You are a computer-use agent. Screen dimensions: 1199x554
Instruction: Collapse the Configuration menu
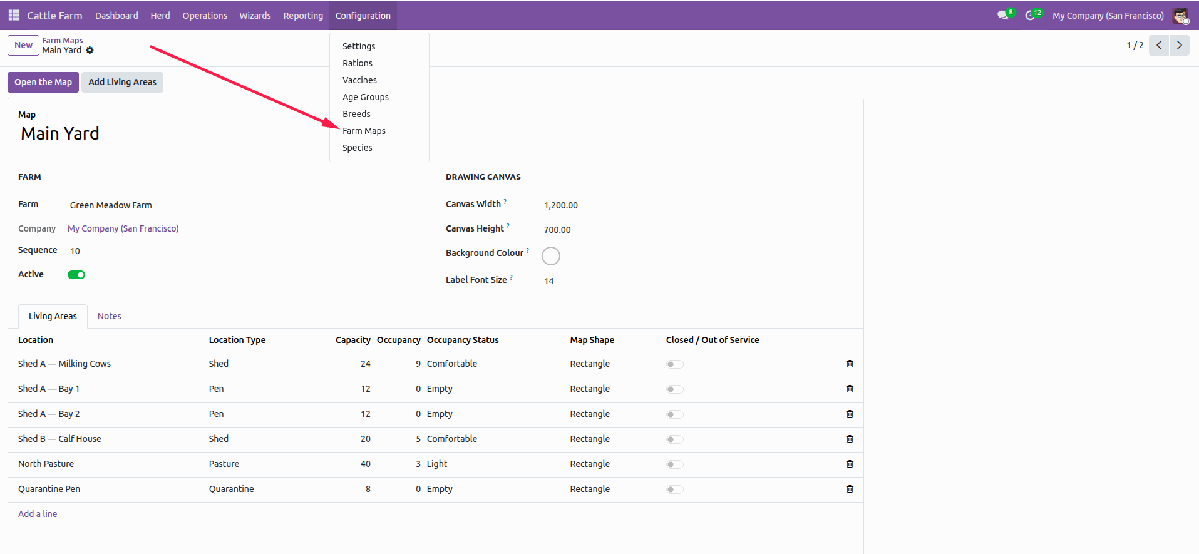pyautogui.click(x=362, y=15)
